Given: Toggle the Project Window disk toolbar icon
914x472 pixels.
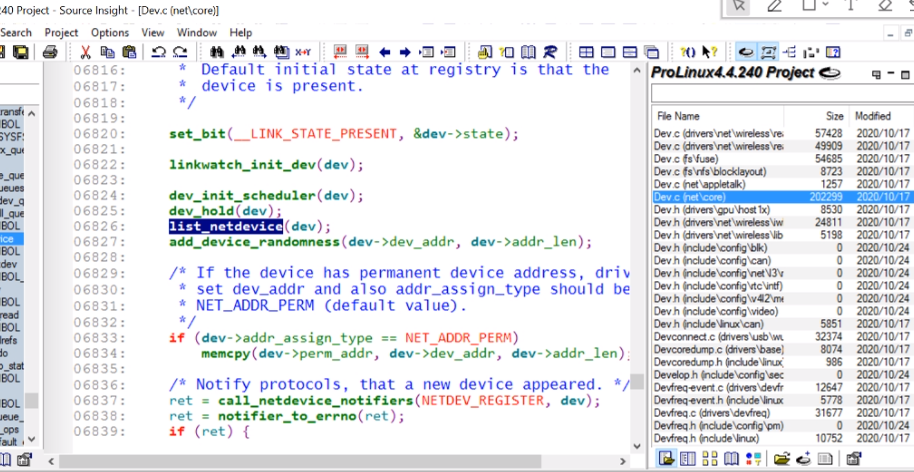Looking at the screenshot, I should pos(746,52).
